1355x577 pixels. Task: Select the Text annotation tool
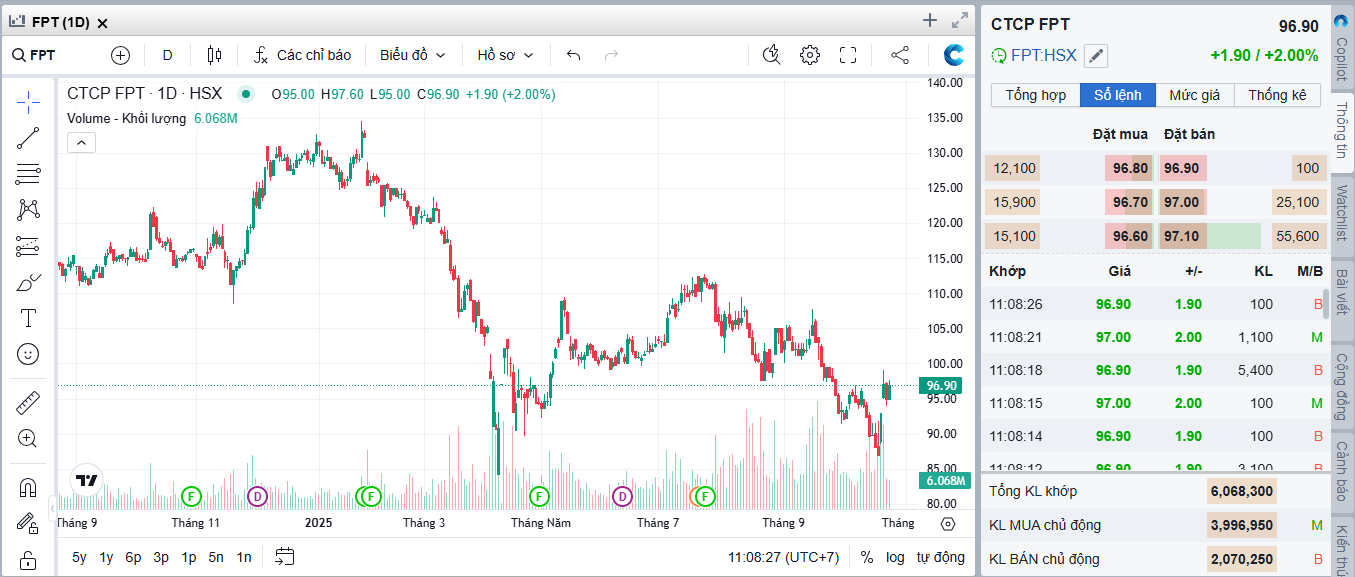point(28,318)
